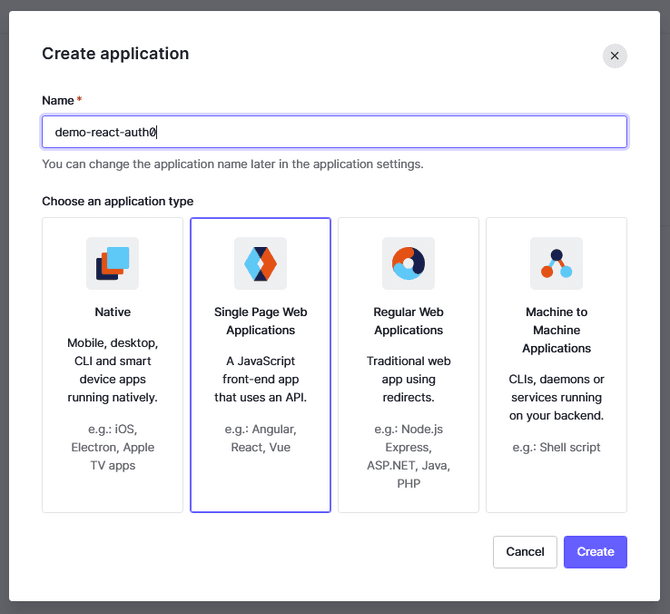Click the 'Angular, React, Vue' example text
Image resolution: width=670 pixels, height=614 pixels.
[260, 438]
